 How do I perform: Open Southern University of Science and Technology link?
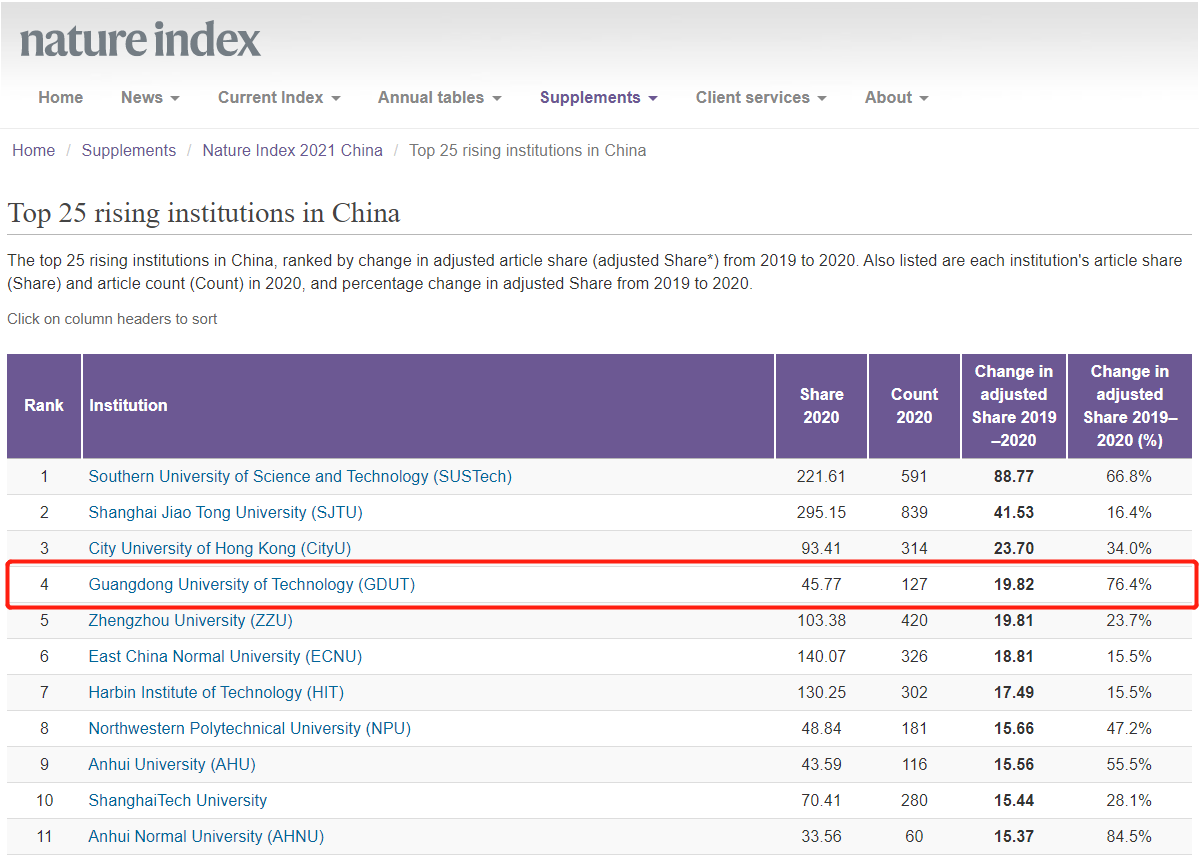pos(300,477)
